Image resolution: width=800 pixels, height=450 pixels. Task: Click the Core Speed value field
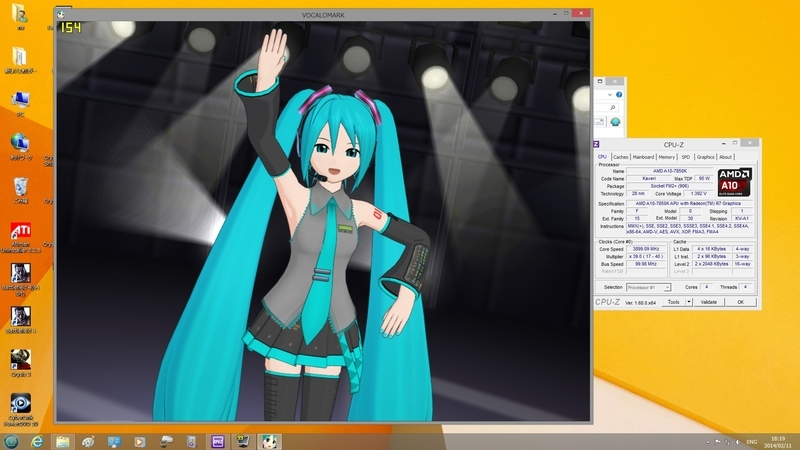(645, 249)
